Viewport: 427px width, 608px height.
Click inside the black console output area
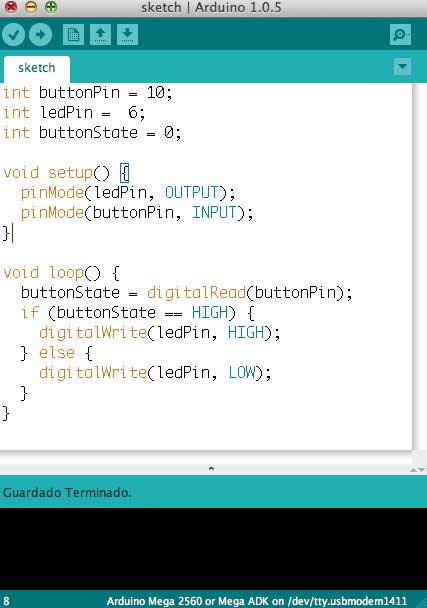(x=213, y=549)
